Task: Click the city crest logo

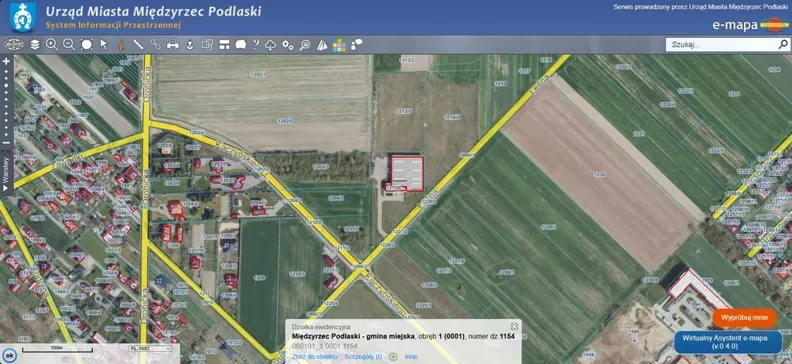Action: (23, 17)
